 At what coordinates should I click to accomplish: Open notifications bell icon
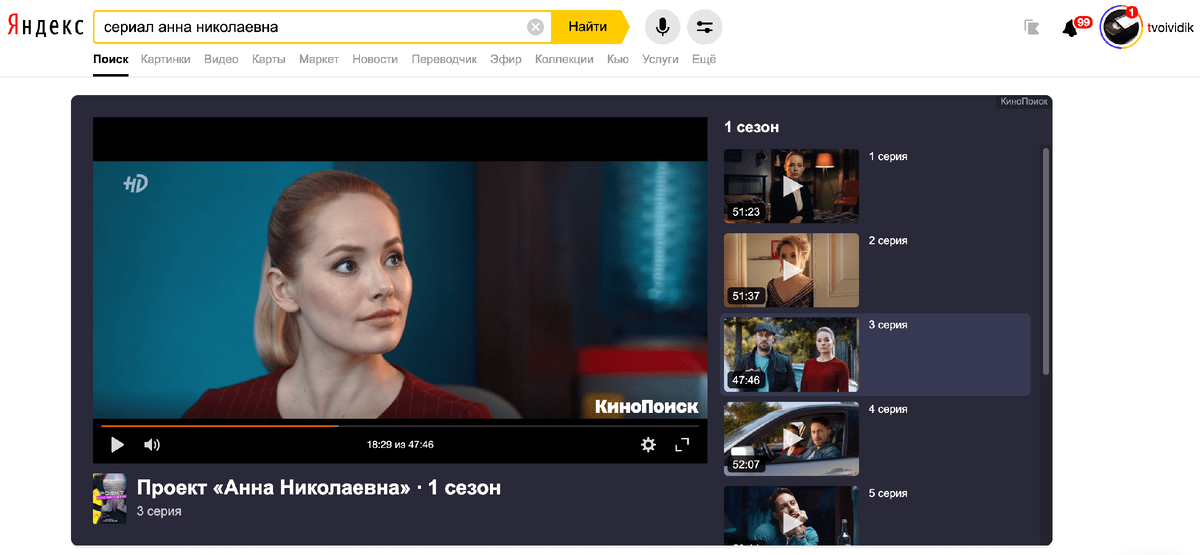click(1070, 28)
